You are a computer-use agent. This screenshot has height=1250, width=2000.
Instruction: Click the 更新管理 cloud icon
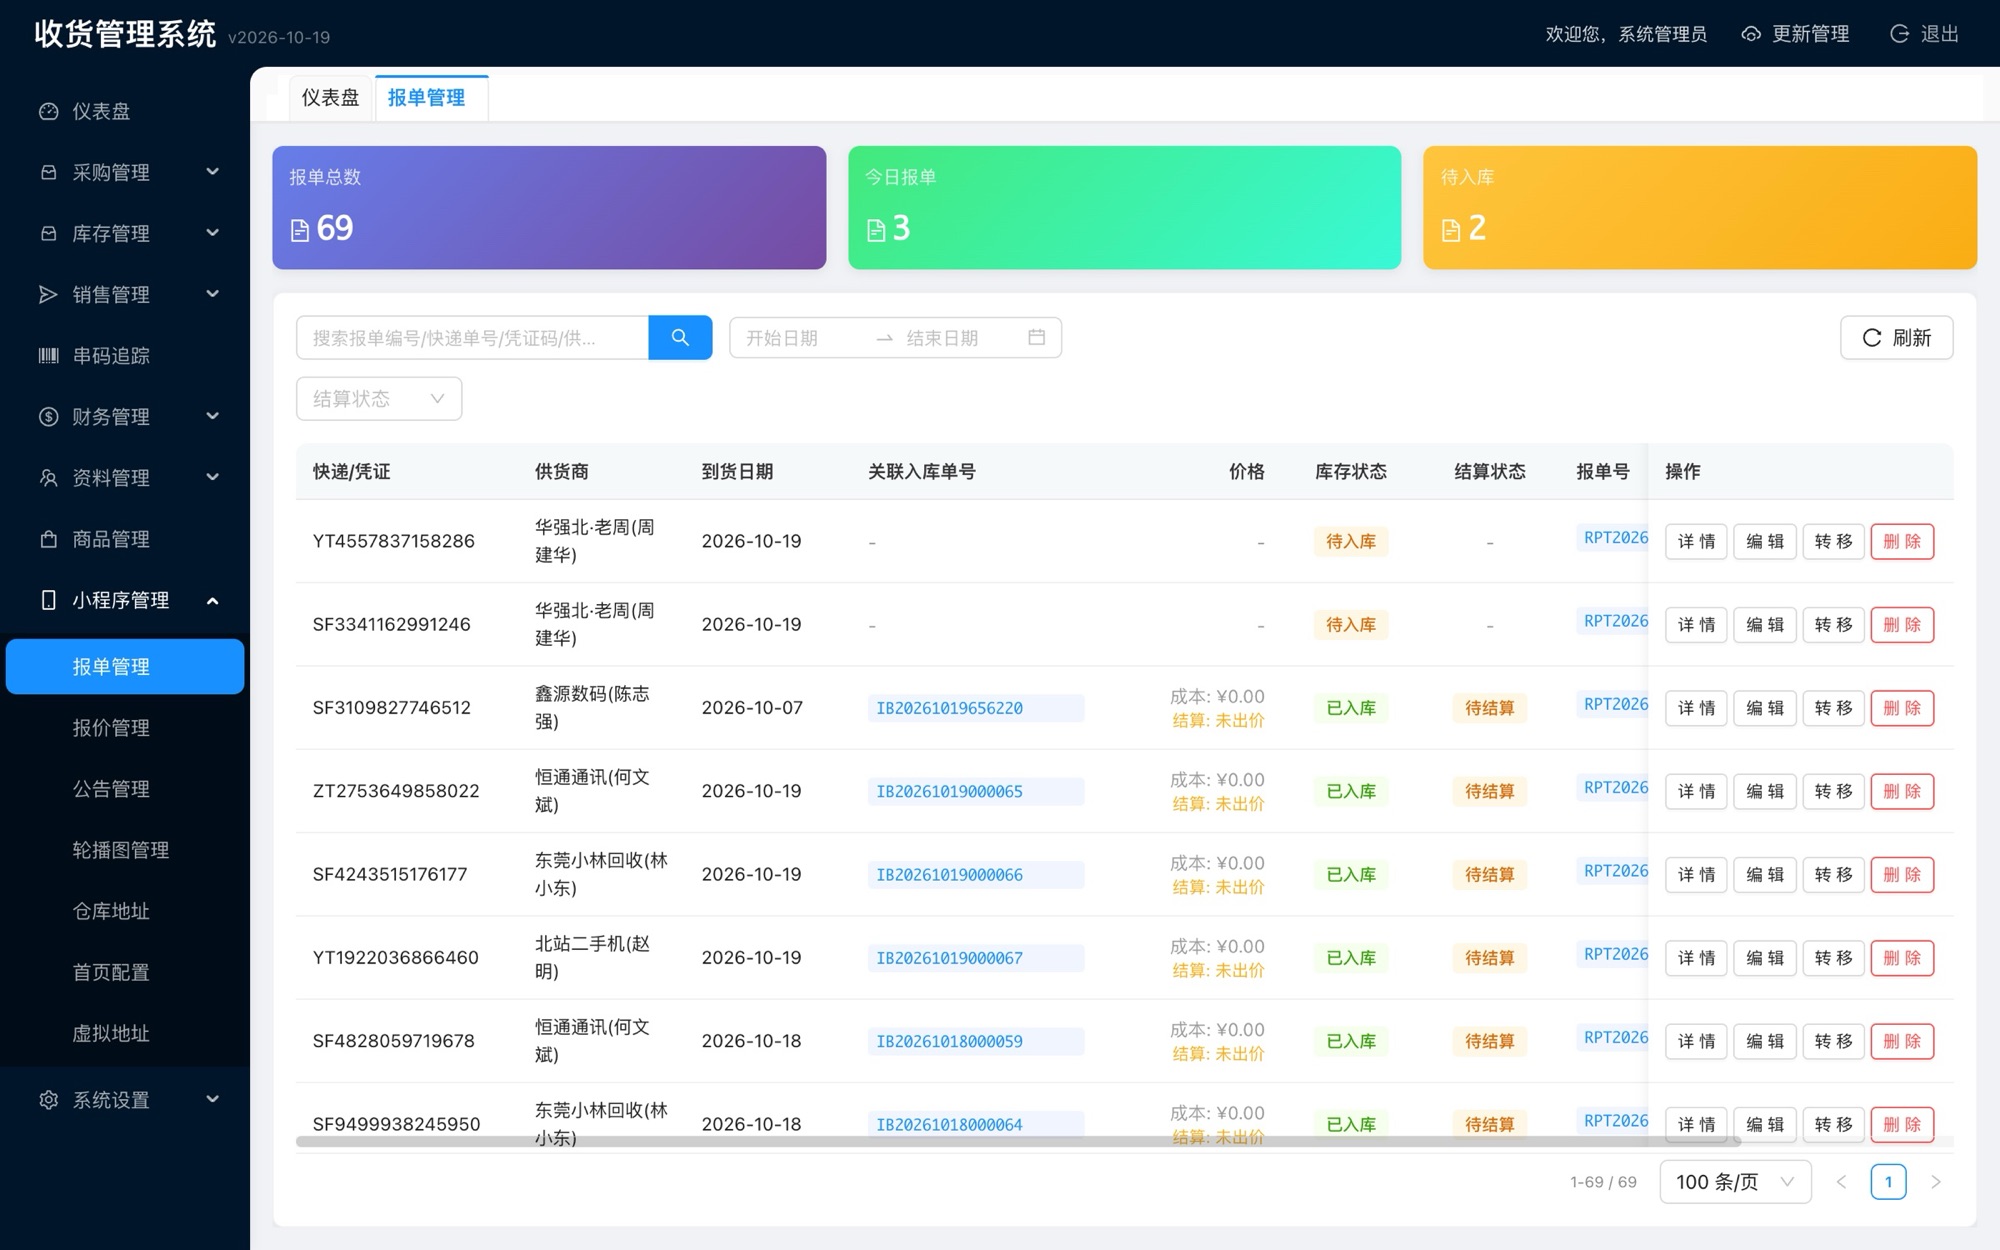[x=1751, y=34]
